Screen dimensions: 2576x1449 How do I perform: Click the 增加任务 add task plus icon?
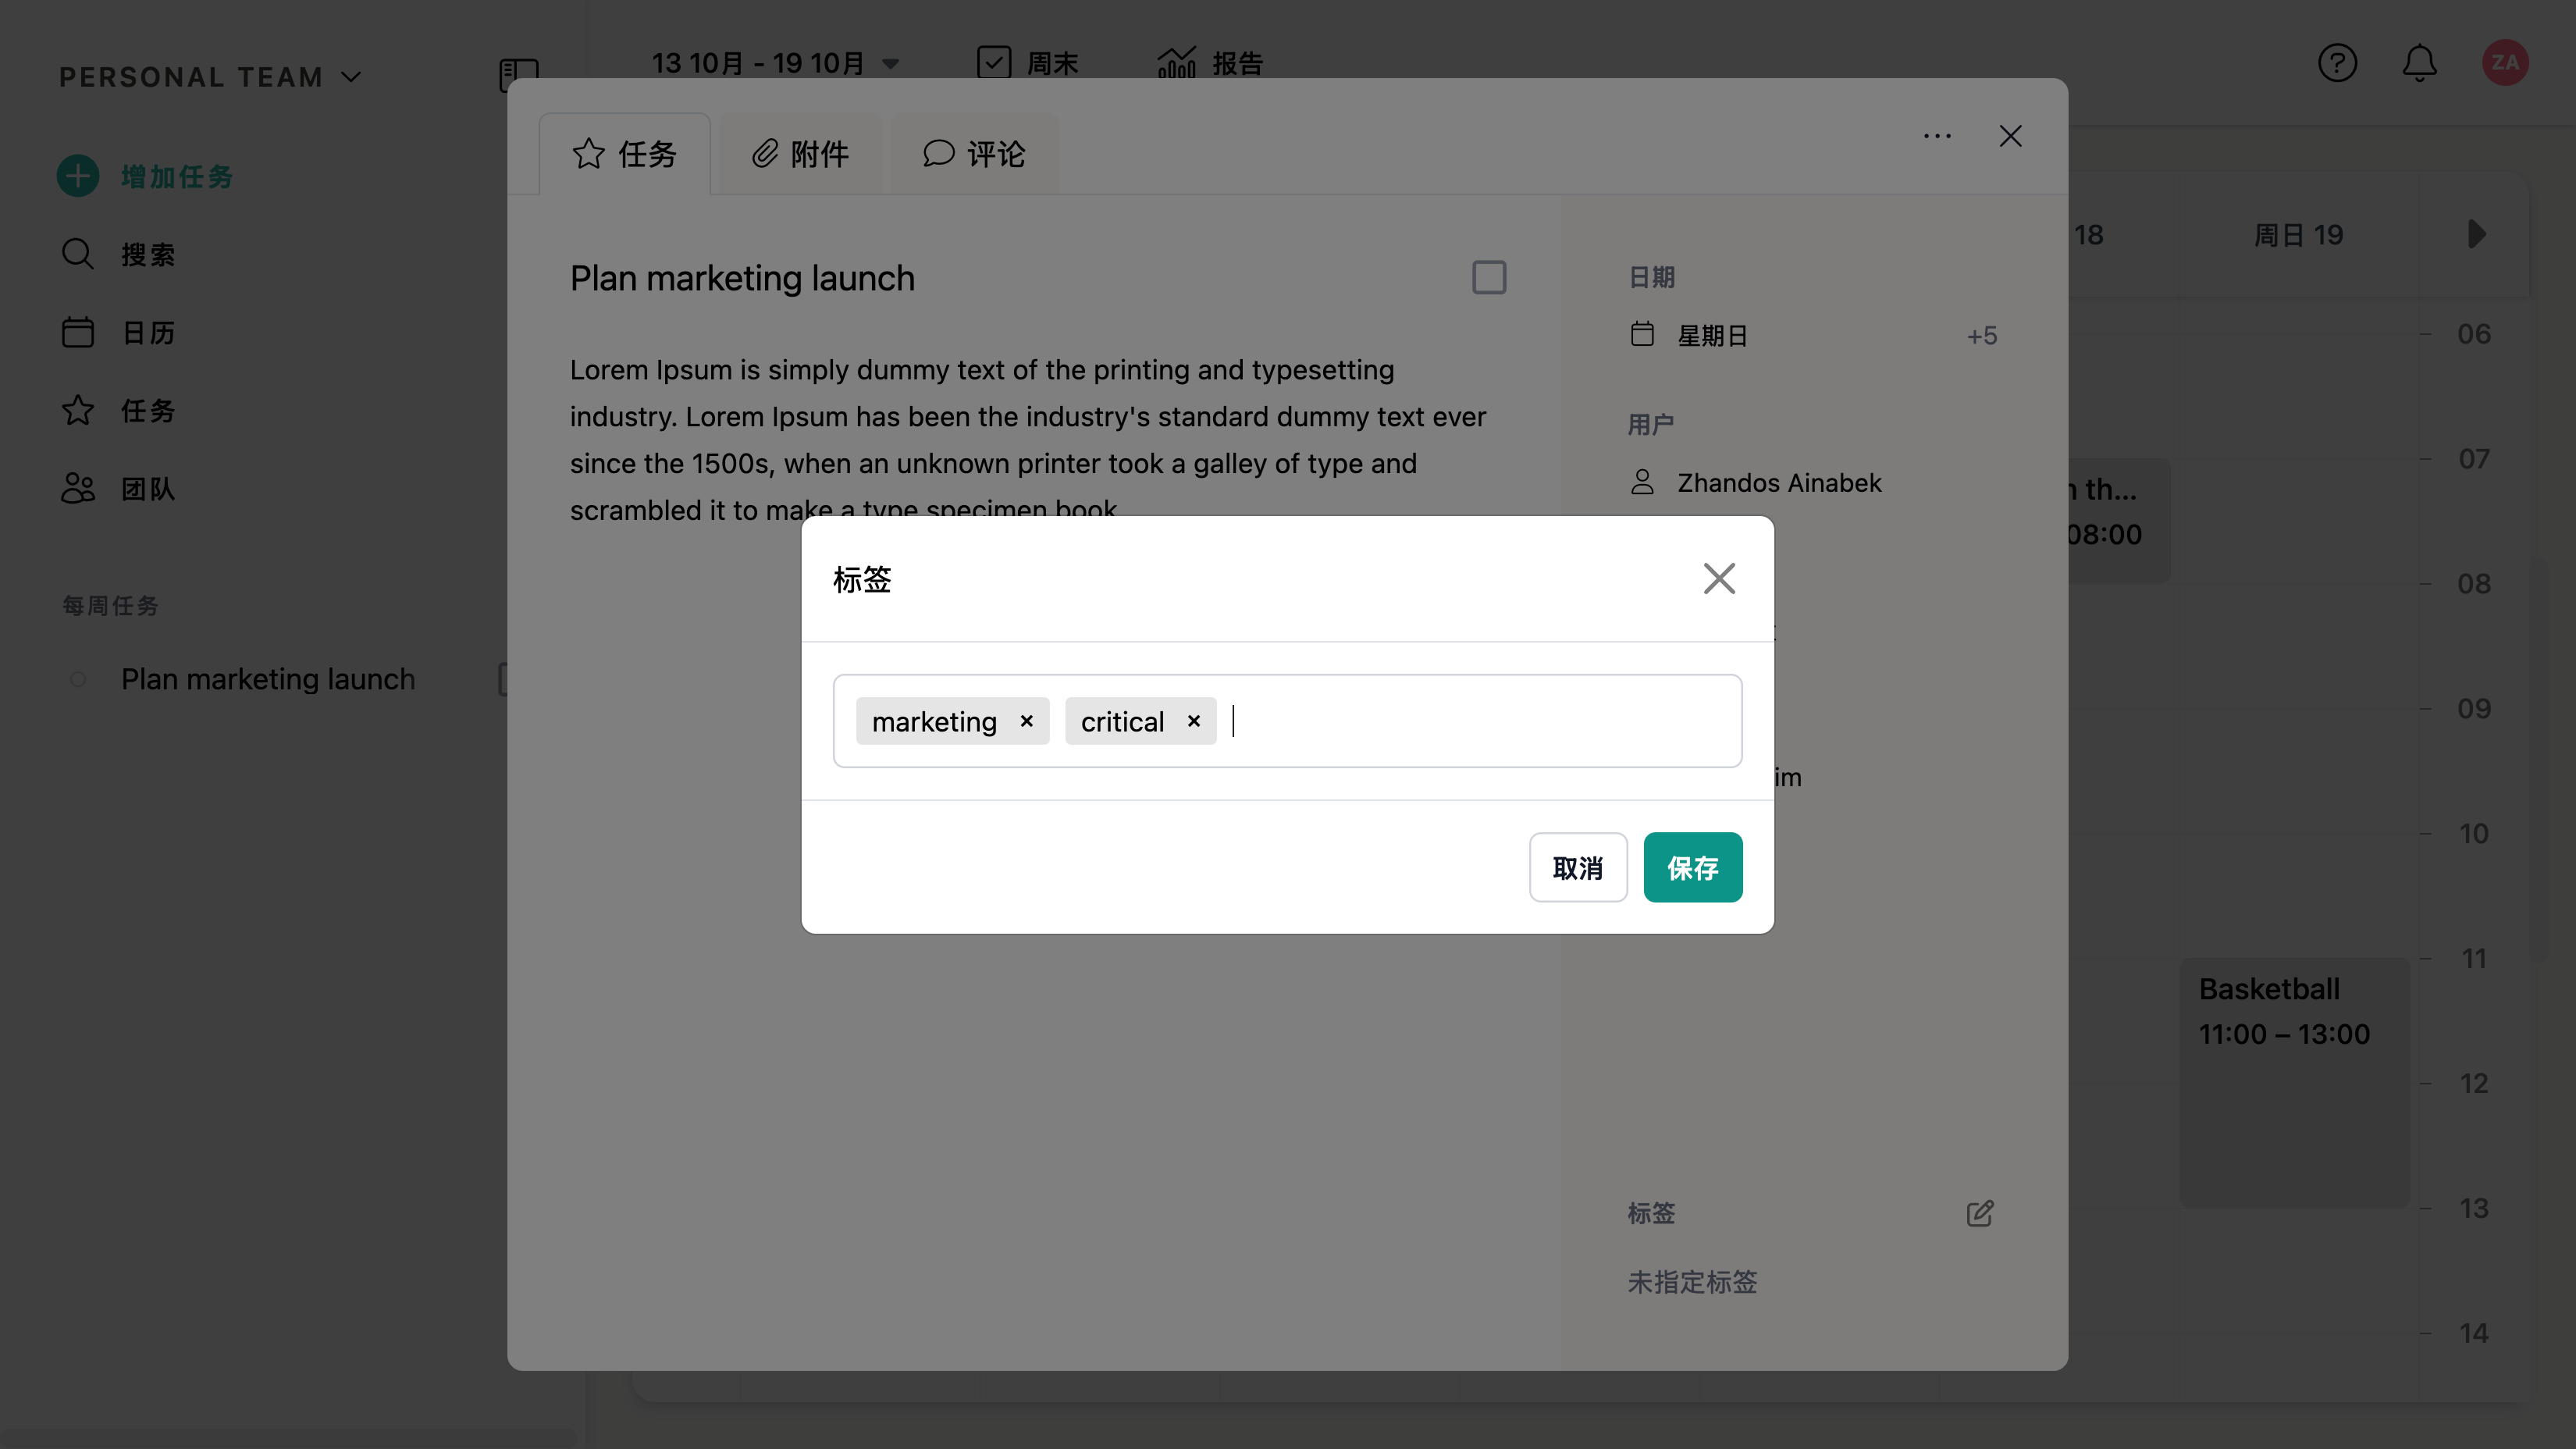pyautogui.click(x=78, y=176)
